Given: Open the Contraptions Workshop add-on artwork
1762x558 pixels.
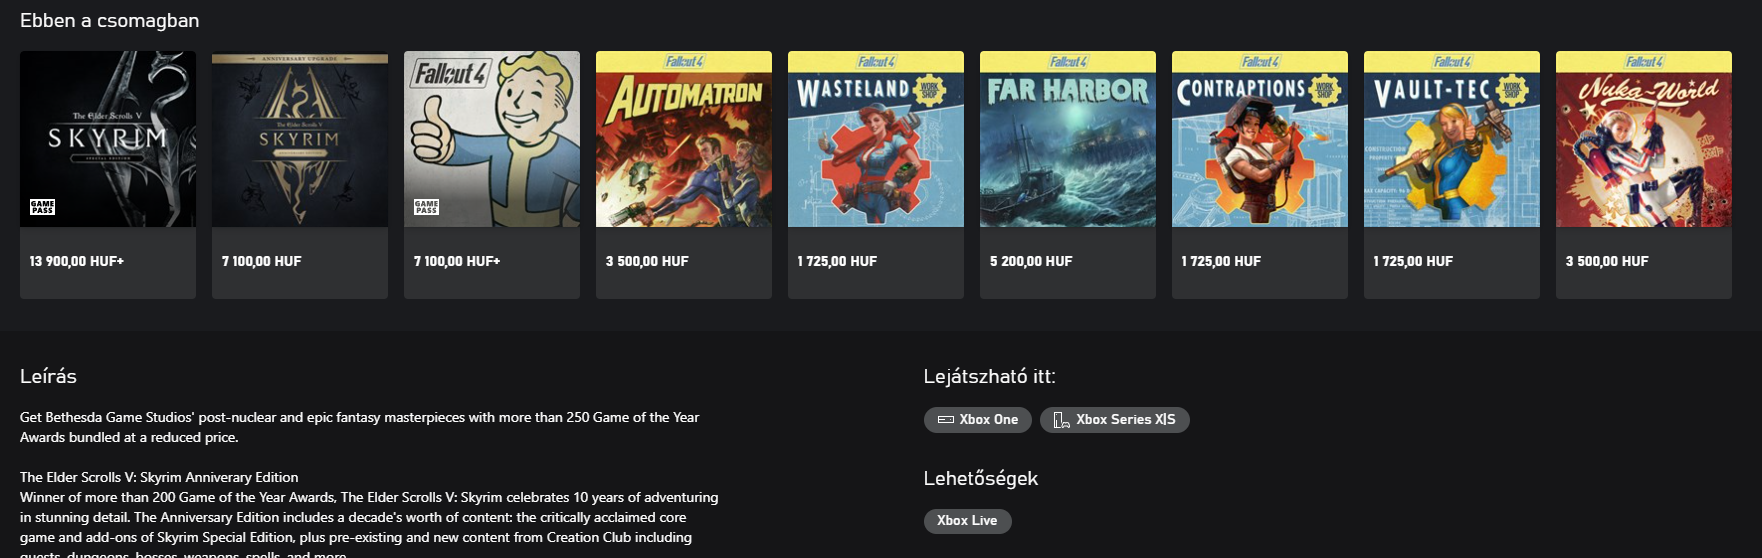Looking at the screenshot, I should coord(1260,139).
